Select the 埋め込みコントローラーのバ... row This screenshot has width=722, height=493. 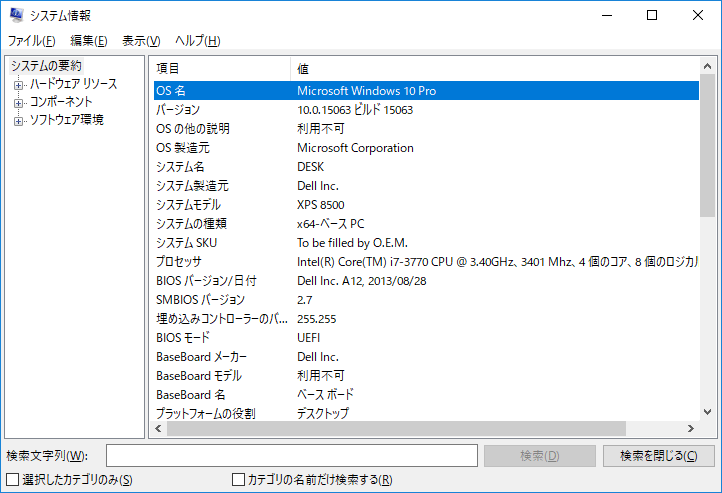(426, 319)
